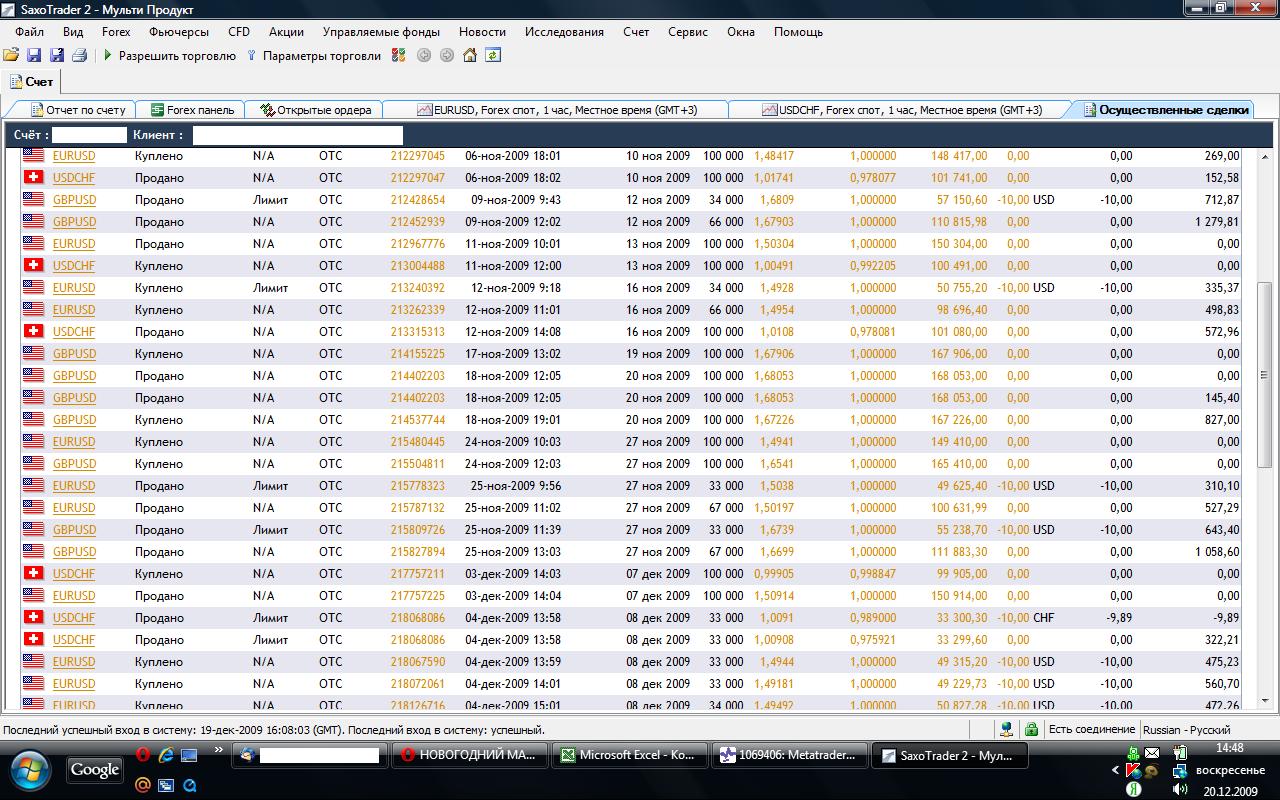1280x800 pixels.
Task: Switch to the USDCHF Forex спот chart tab
Action: point(901,110)
